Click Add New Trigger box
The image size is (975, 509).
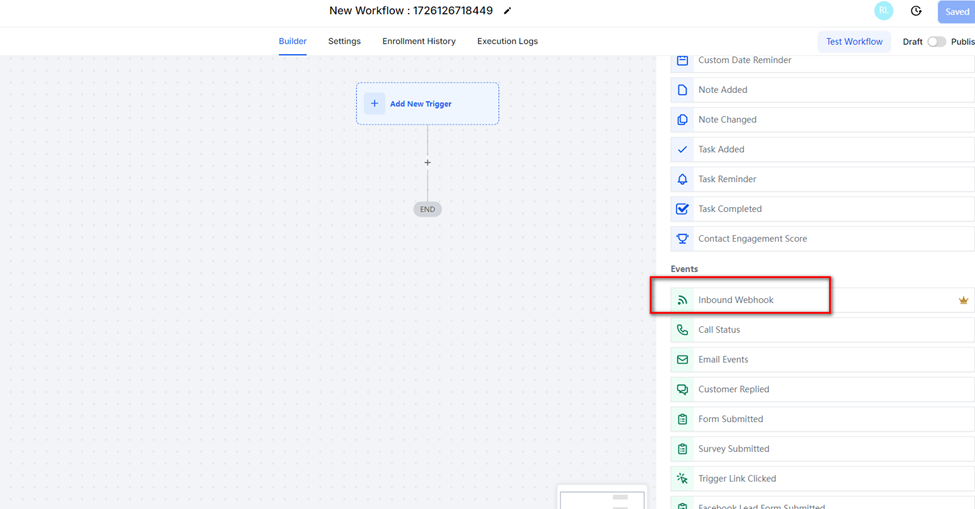pyautogui.click(x=427, y=104)
